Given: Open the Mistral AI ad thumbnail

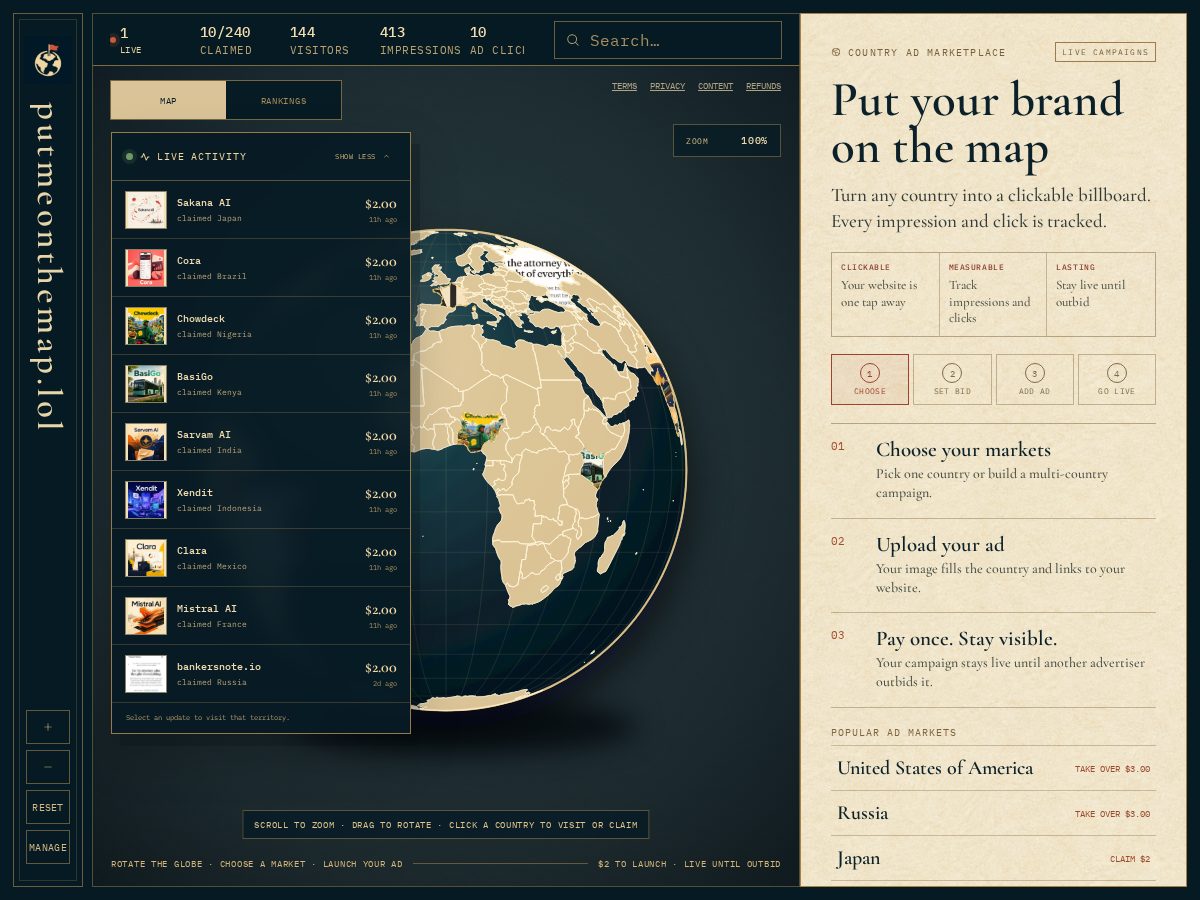Looking at the screenshot, I should 146,616.
